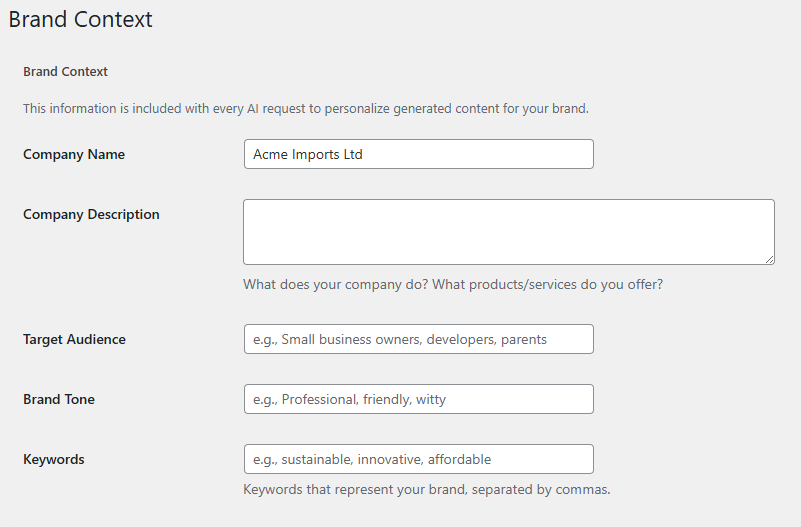Click the Target Audience input box
The image size is (801, 527).
[x=418, y=339]
